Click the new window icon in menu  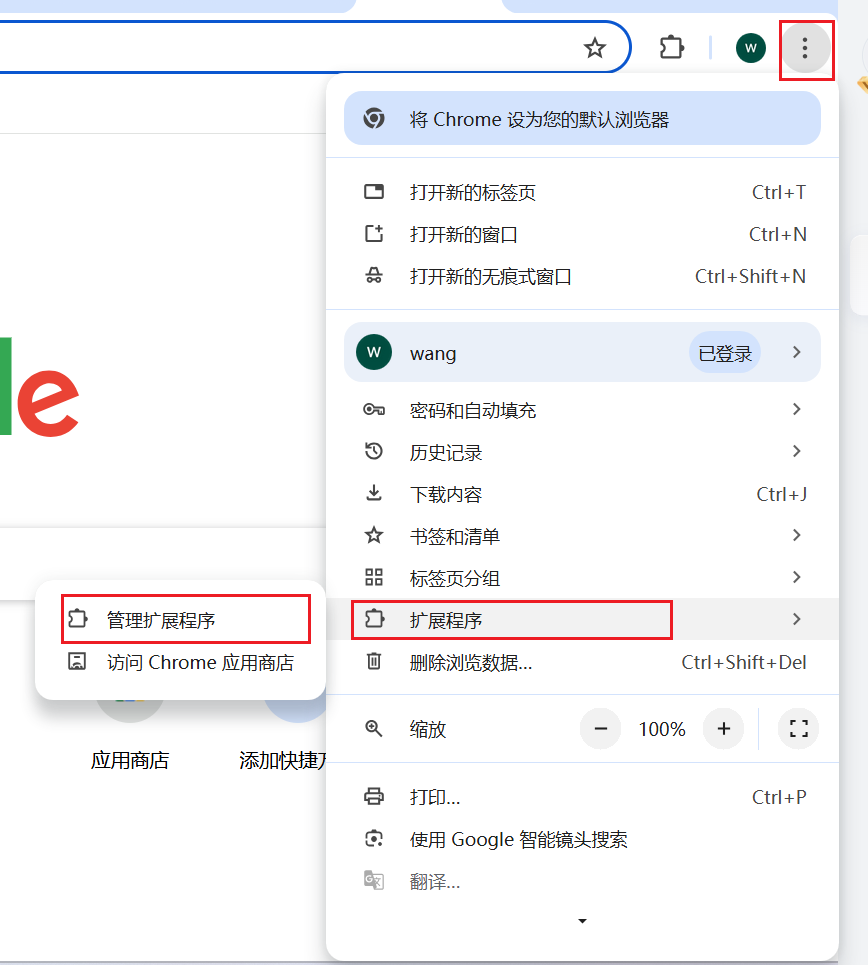click(x=374, y=233)
